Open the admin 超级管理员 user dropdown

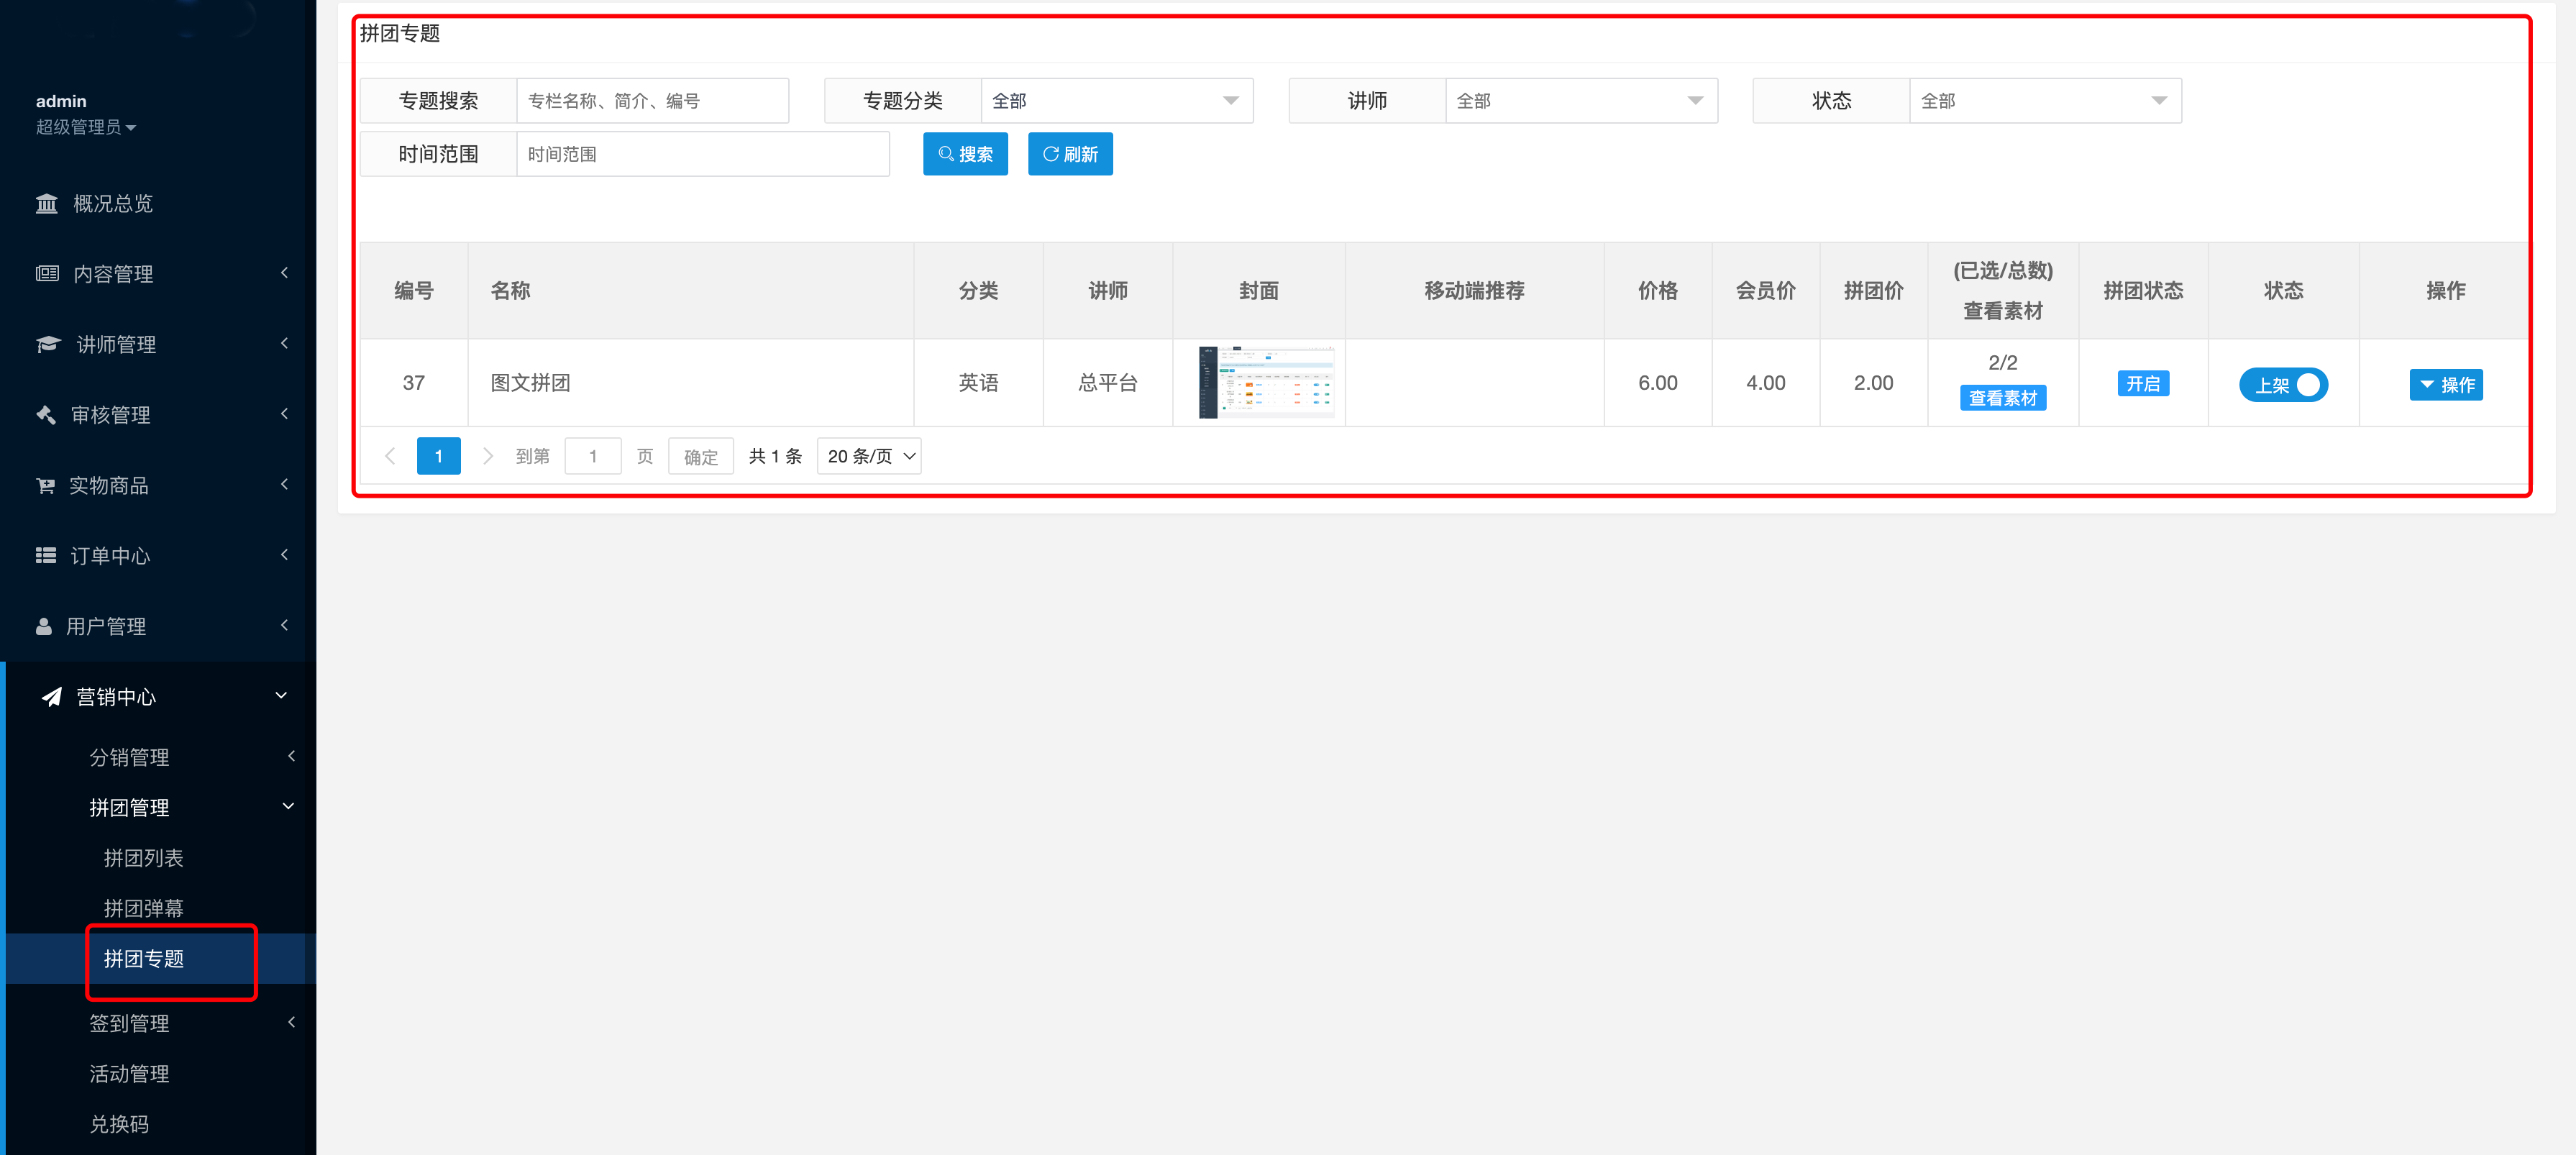pos(86,127)
